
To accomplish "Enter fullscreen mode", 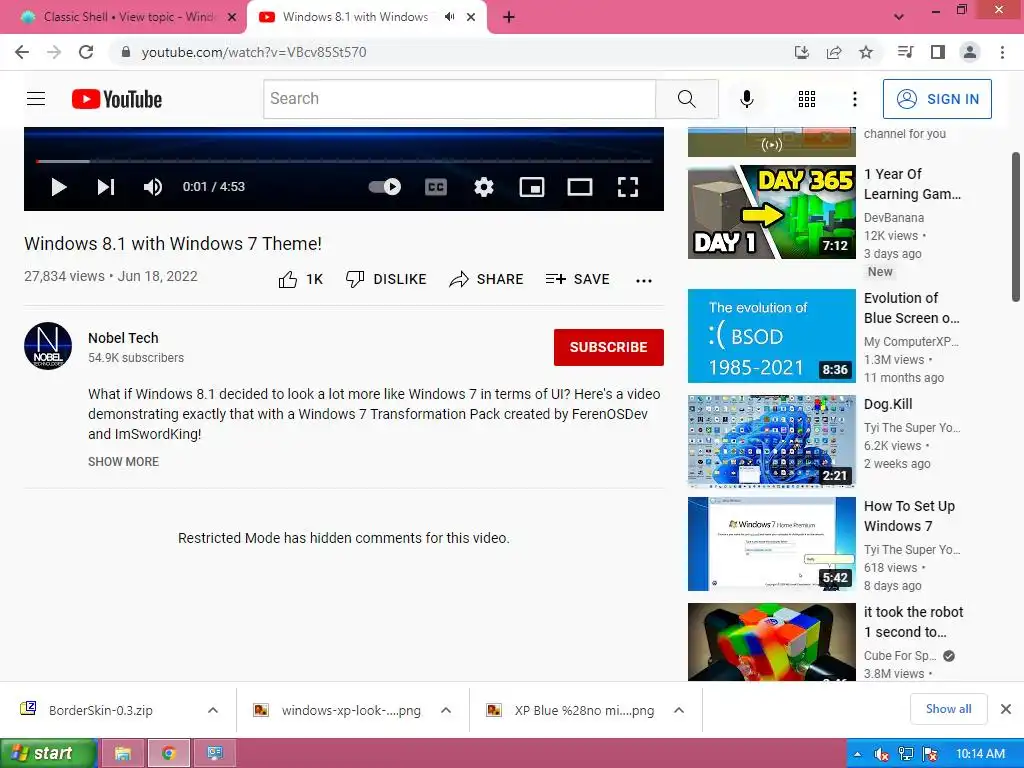I will point(628,187).
